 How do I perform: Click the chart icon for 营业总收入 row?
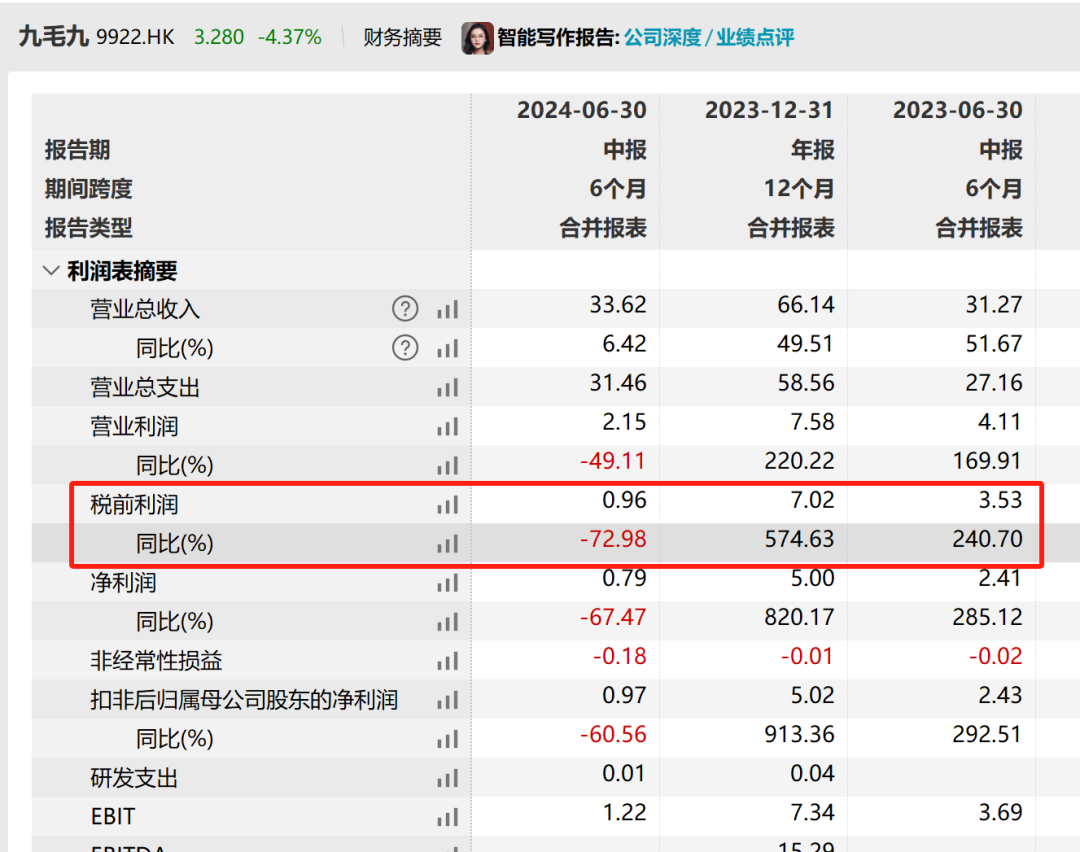(x=447, y=310)
